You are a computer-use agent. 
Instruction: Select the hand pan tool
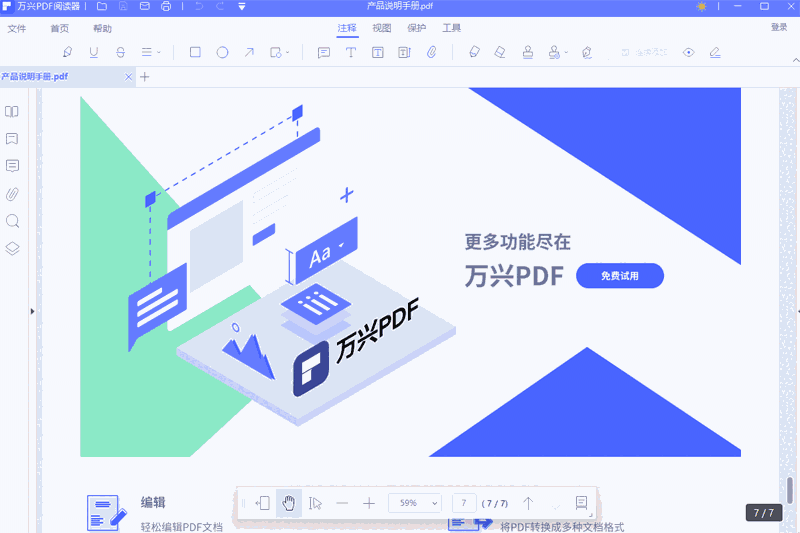(x=289, y=503)
